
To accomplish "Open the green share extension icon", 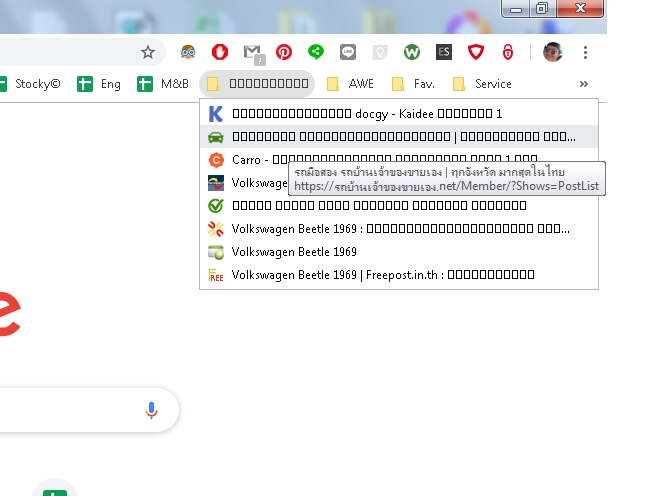I will (x=316, y=52).
